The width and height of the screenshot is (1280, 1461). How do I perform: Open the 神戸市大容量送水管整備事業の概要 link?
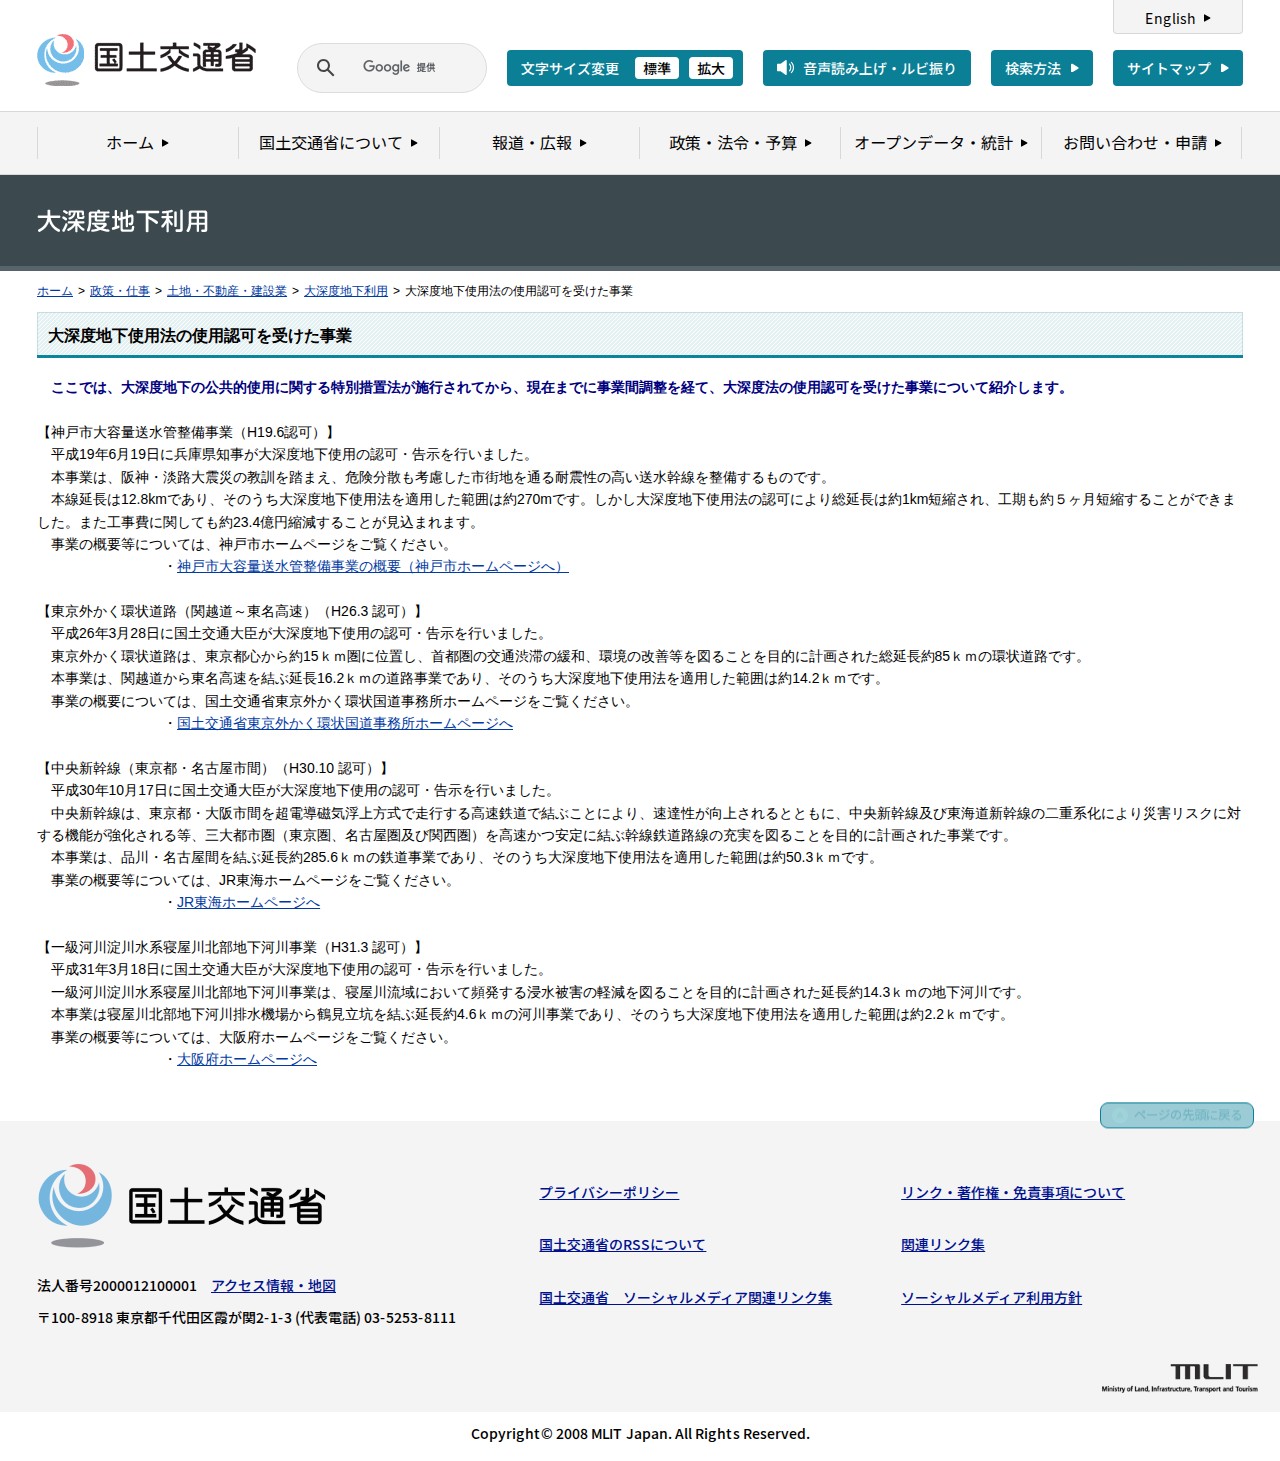(x=373, y=566)
